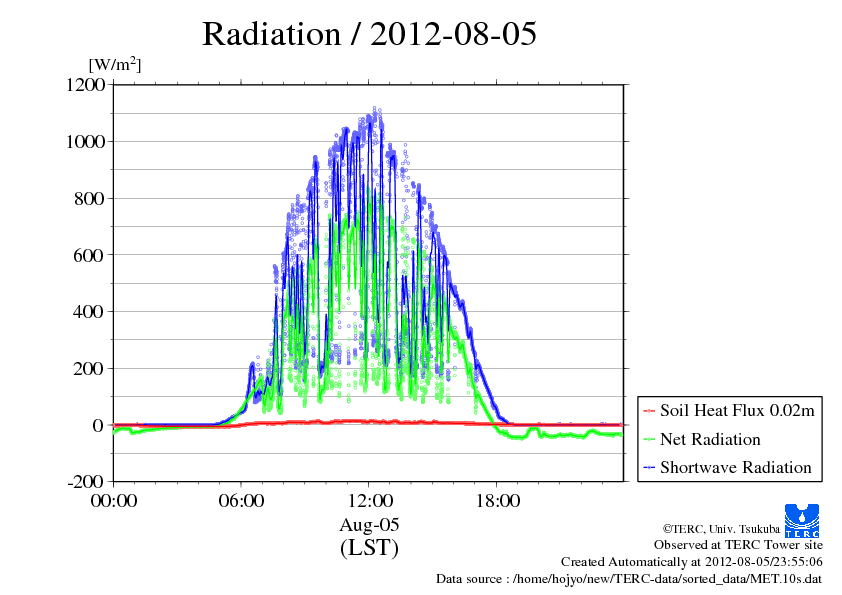The image size is (842, 595).
Task: Click 'Observed at TERC Tower site' text
Action: click(x=738, y=545)
